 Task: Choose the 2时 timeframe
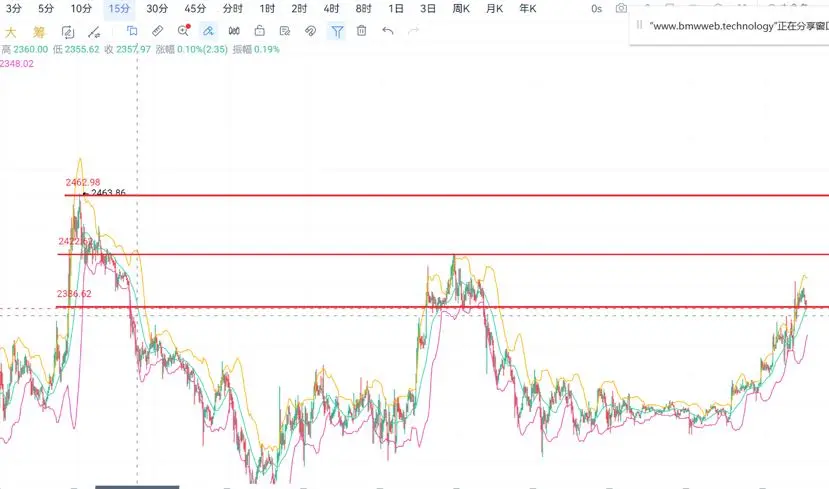(x=299, y=8)
